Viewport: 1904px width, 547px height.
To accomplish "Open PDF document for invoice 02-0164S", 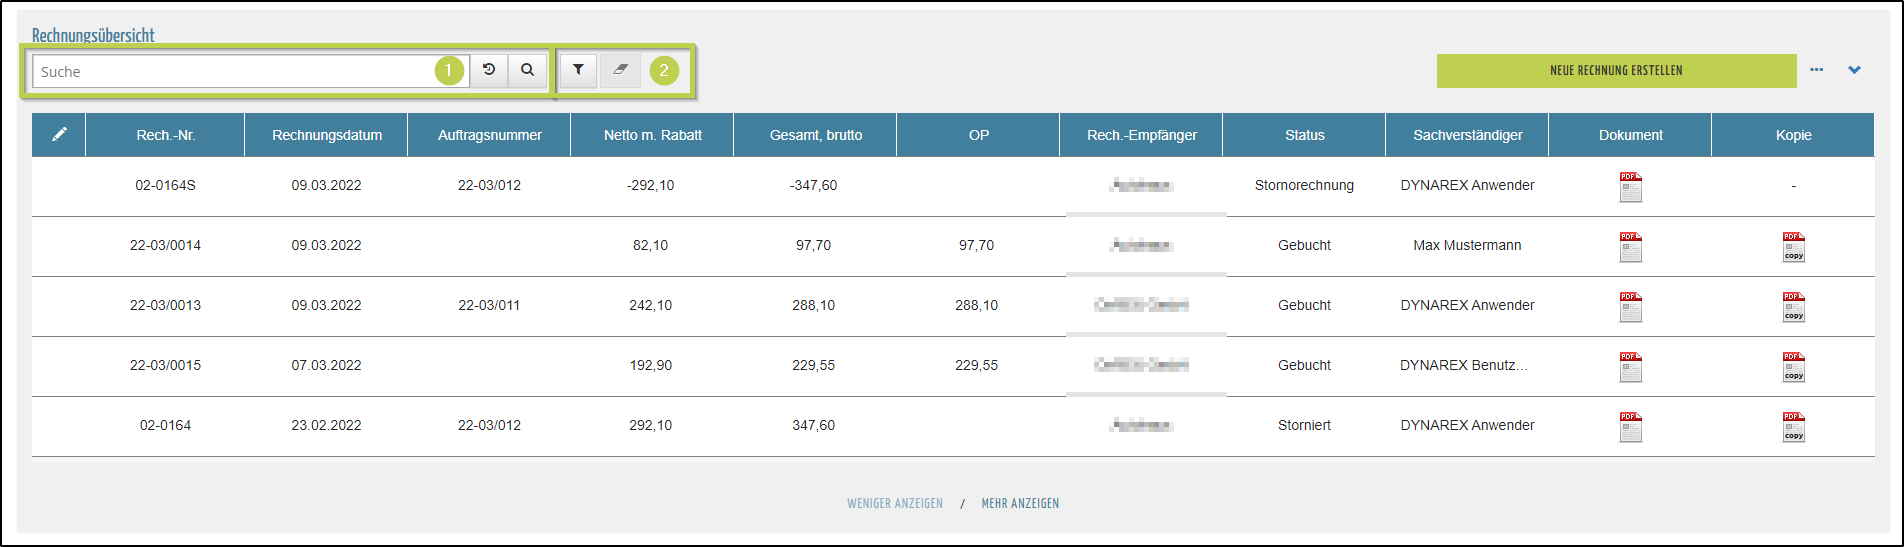I will point(1630,187).
